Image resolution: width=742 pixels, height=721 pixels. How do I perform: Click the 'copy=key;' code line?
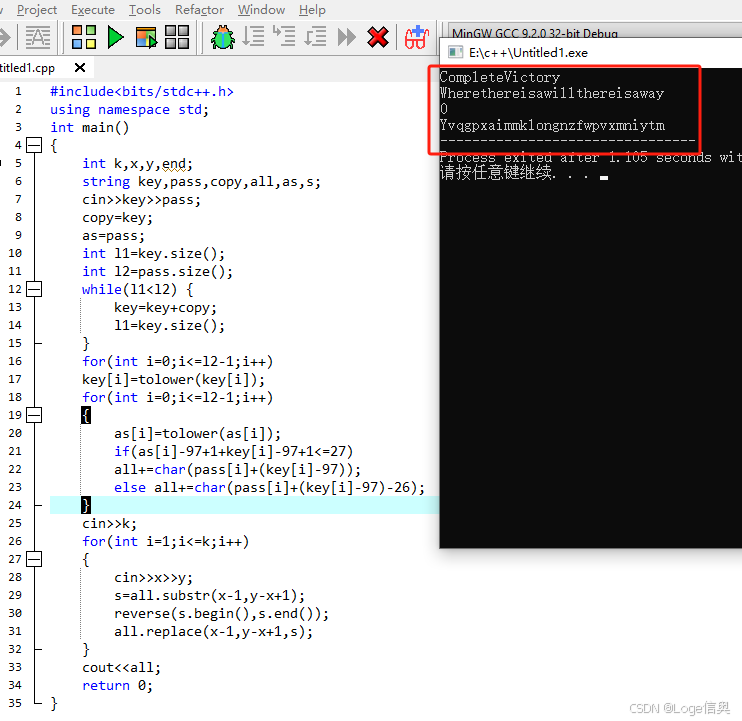tap(117, 218)
